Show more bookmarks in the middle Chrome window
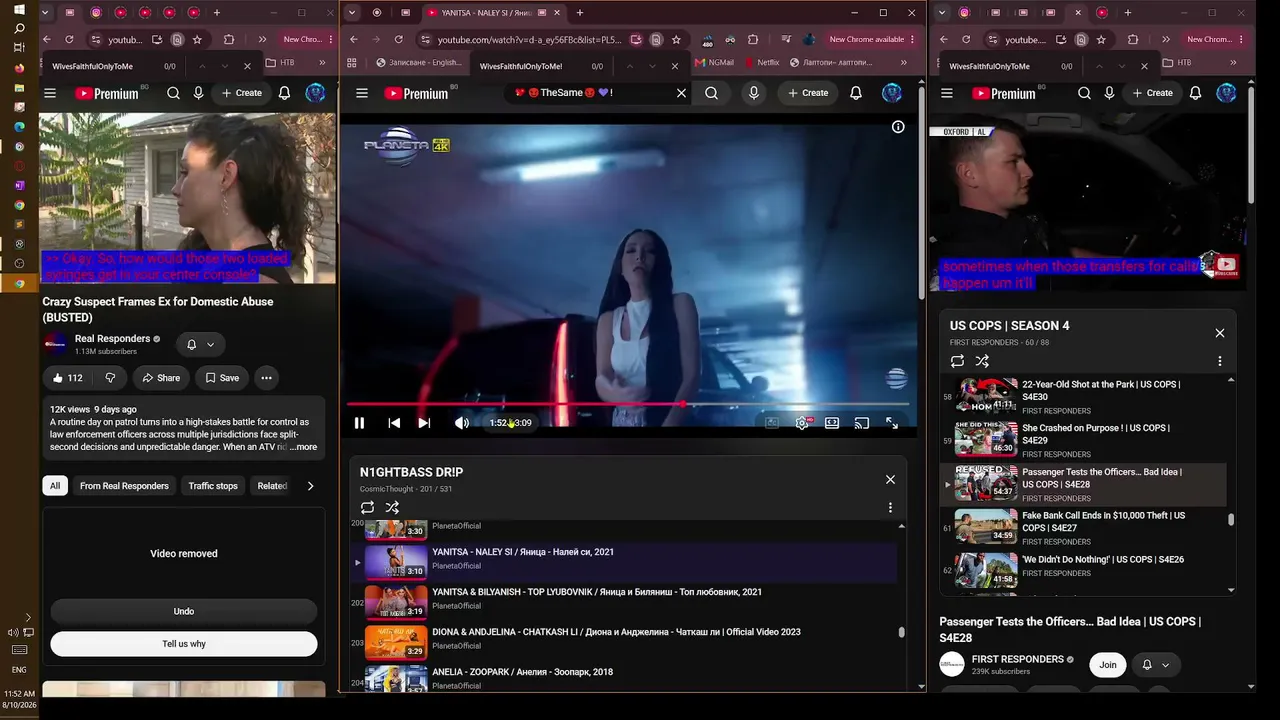 point(904,62)
